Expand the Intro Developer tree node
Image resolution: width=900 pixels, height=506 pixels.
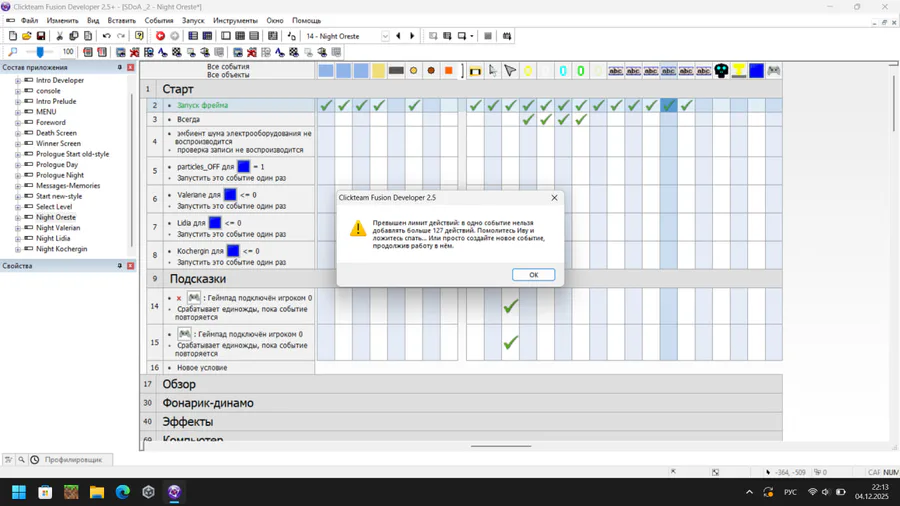coord(18,81)
